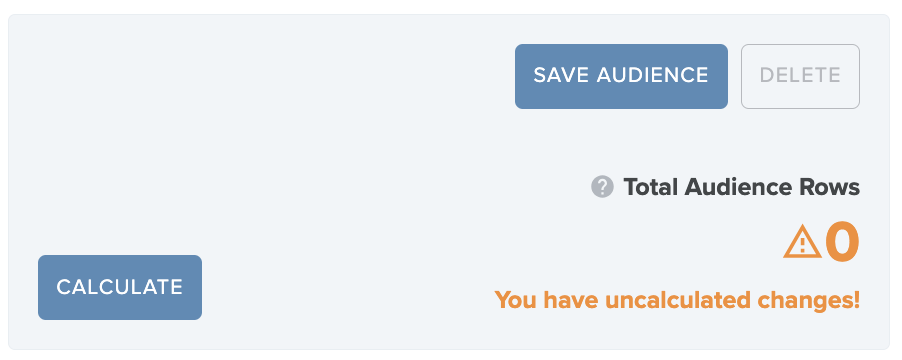Select the large orange 0 value
Image resolution: width=902 pixels, height=360 pixels.
pyautogui.click(x=842, y=242)
